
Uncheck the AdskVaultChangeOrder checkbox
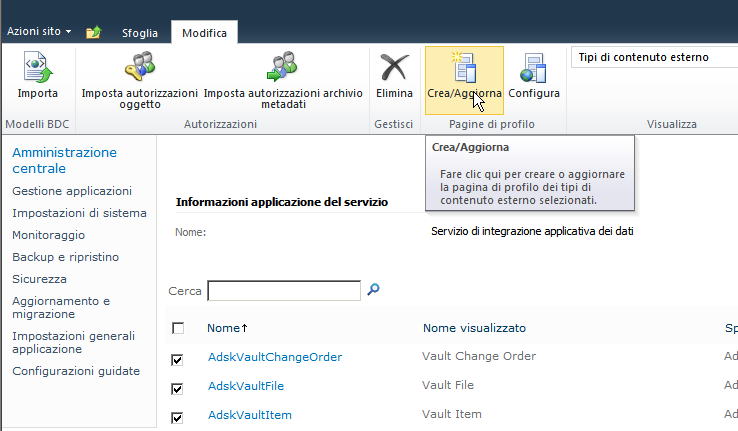178,358
